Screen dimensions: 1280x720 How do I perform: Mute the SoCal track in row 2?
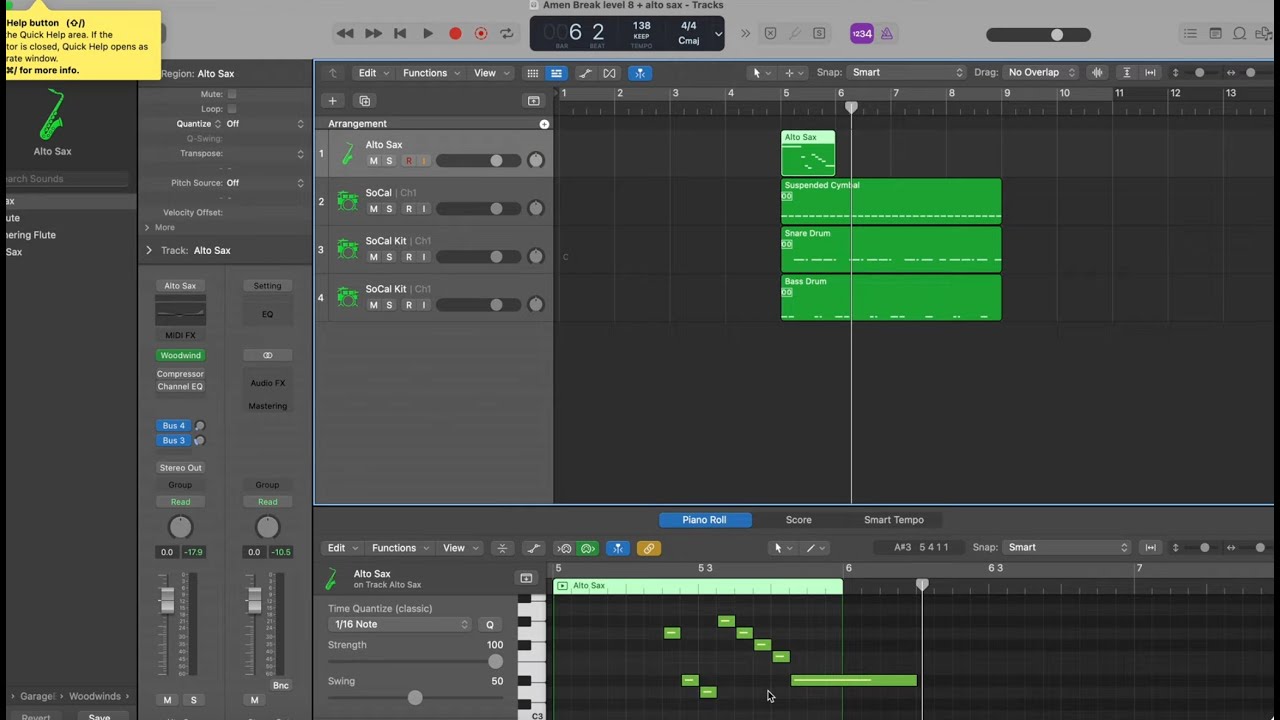(x=373, y=209)
